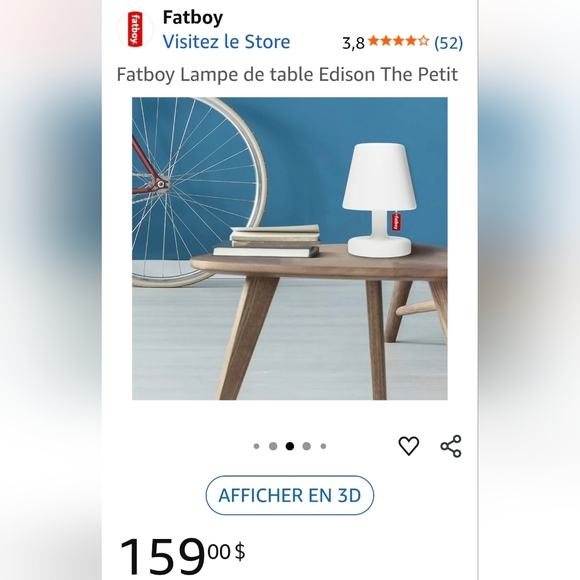Click the 3,8 rating score

coord(353,43)
